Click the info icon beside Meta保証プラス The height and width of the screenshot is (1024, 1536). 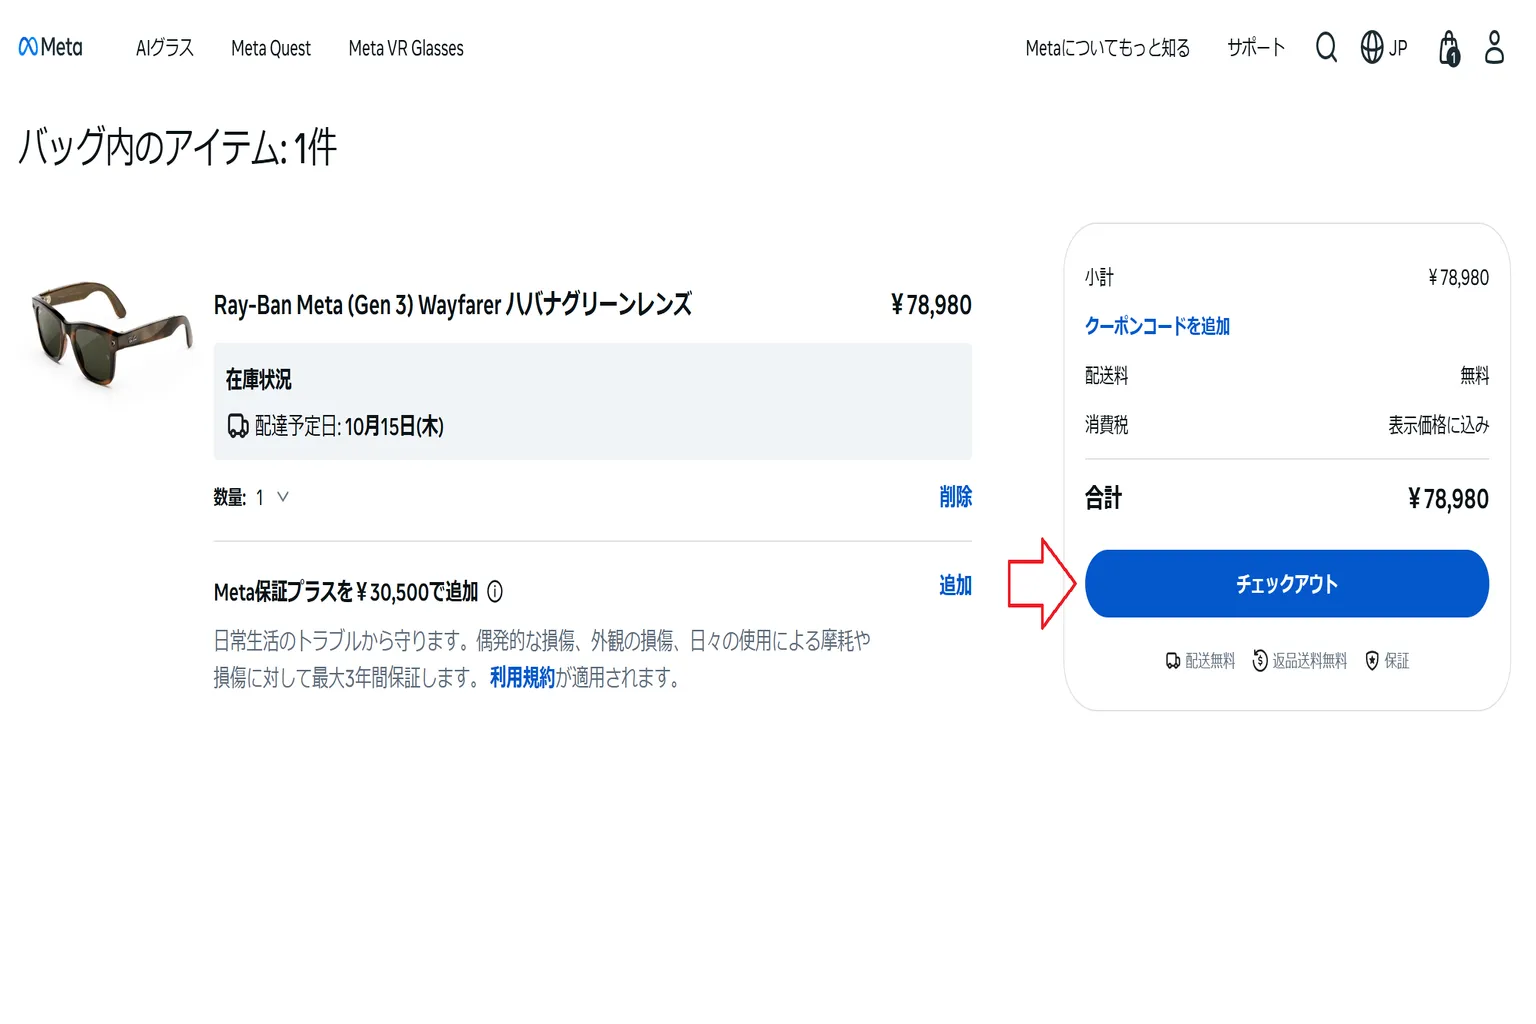coord(495,592)
